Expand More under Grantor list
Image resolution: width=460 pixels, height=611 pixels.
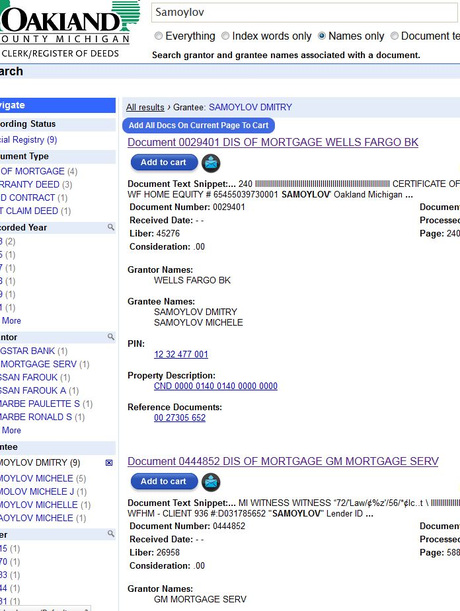(x=11, y=430)
